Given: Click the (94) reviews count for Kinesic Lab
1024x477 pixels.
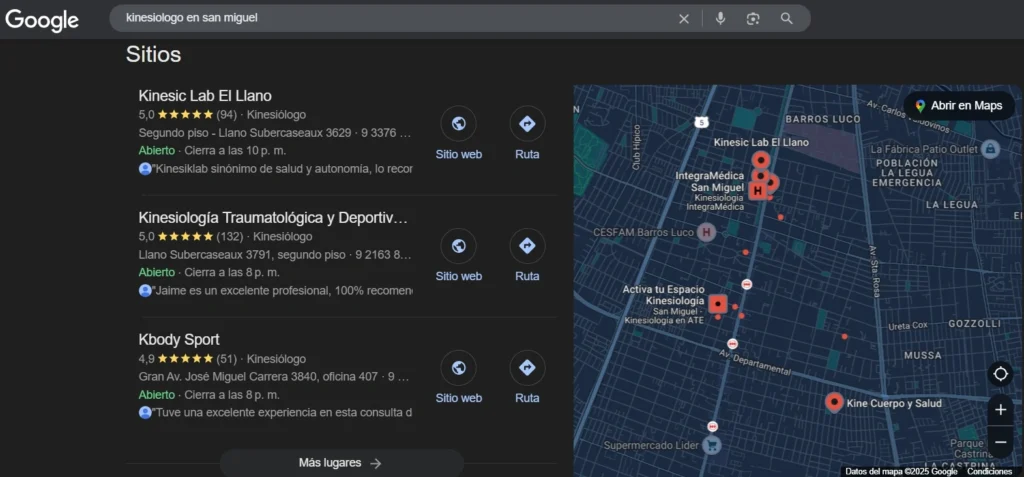Looking at the screenshot, I should point(227,115).
